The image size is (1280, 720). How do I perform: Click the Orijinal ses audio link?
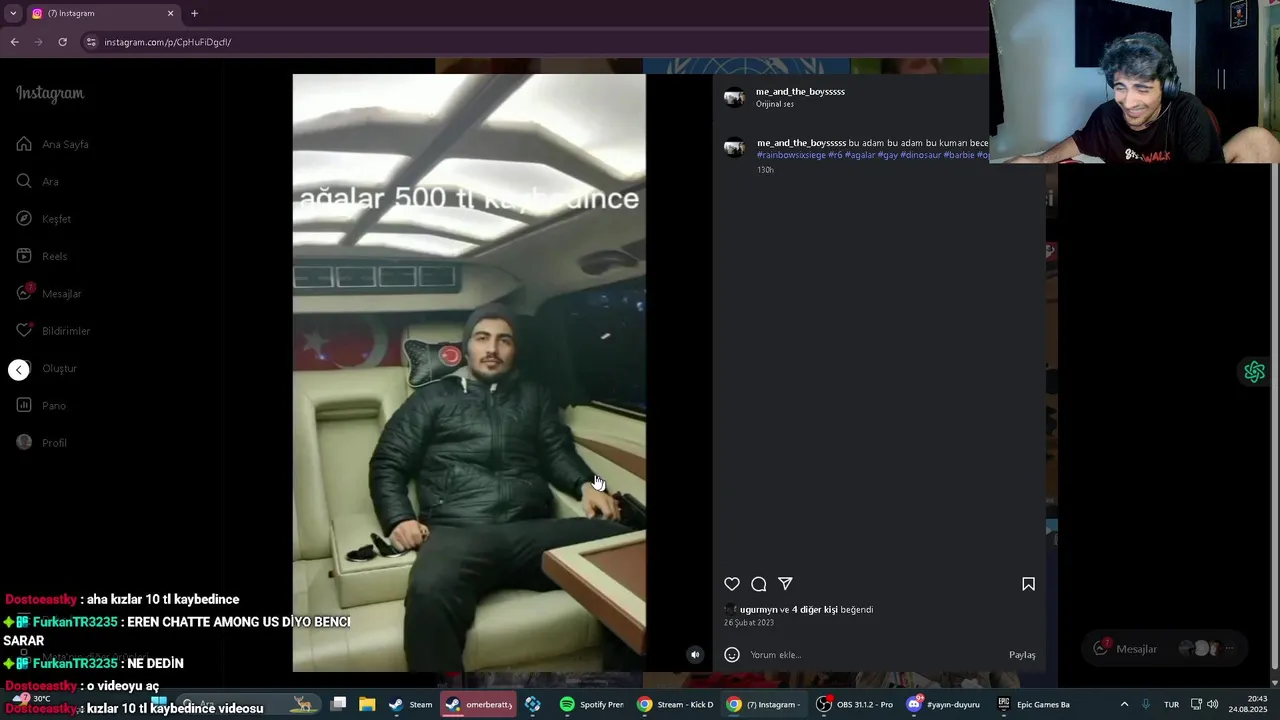pos(775,104)
